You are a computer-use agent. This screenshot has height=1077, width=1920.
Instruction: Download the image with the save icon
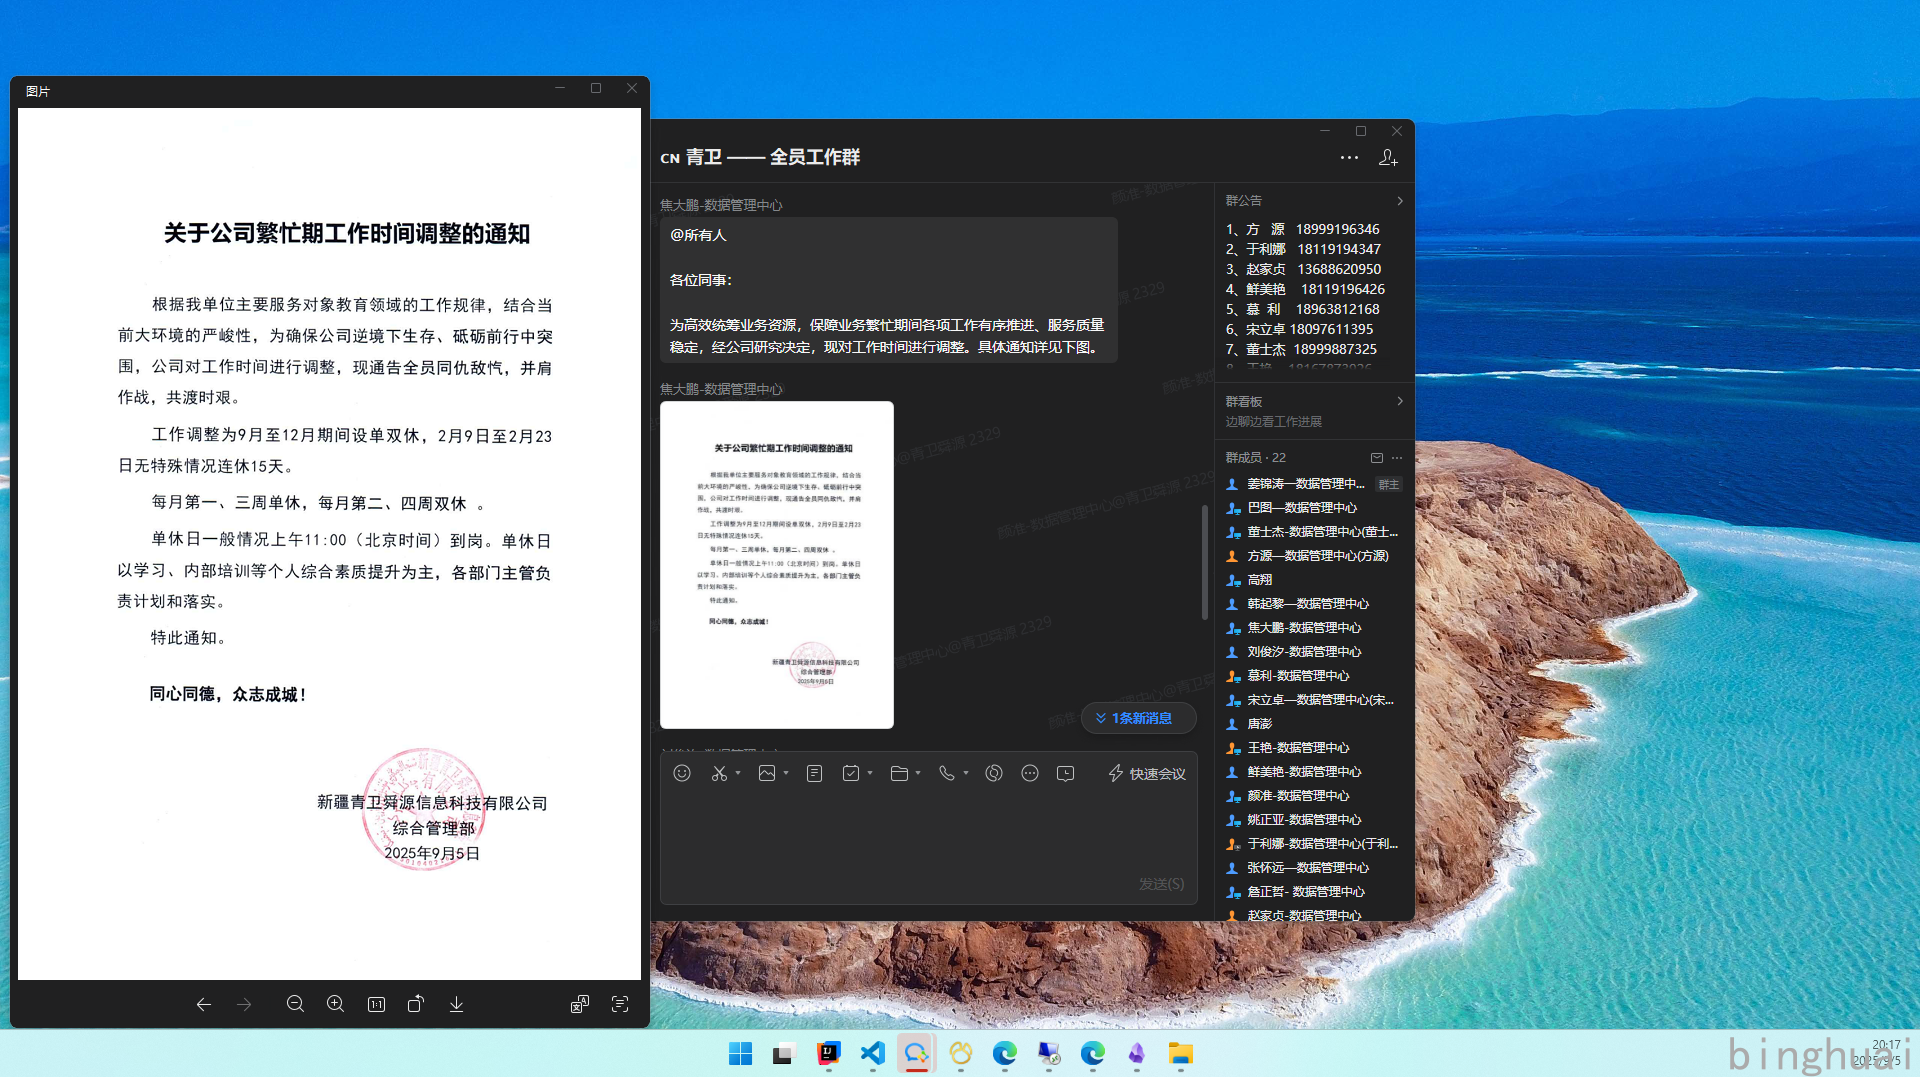[456, 1004]
